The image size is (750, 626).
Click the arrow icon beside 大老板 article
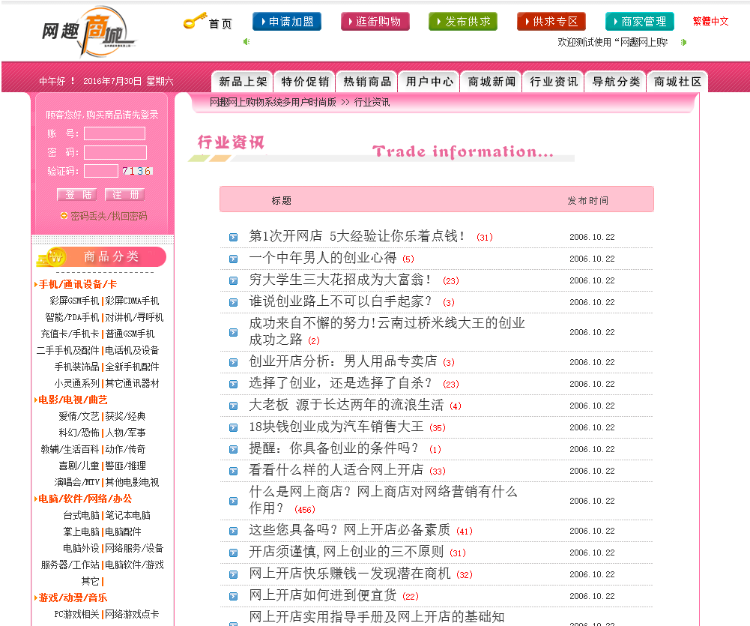(233, 406)
